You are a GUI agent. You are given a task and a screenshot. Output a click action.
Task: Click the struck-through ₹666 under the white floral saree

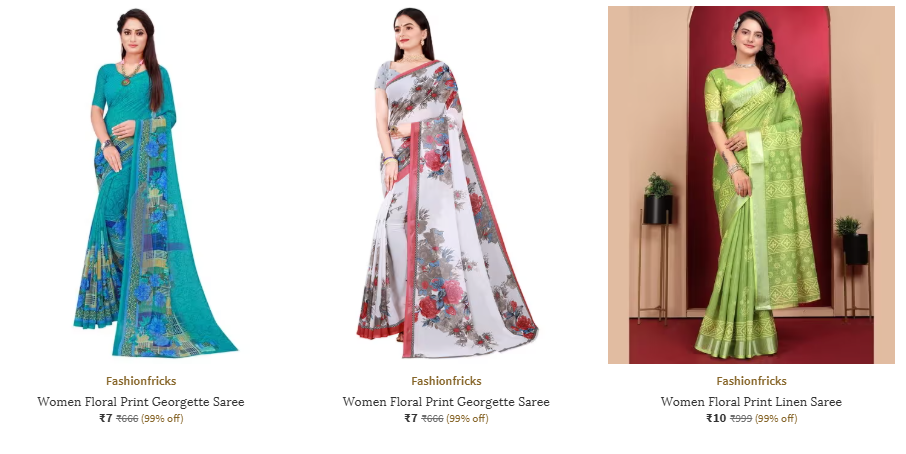tap(432, 419)
